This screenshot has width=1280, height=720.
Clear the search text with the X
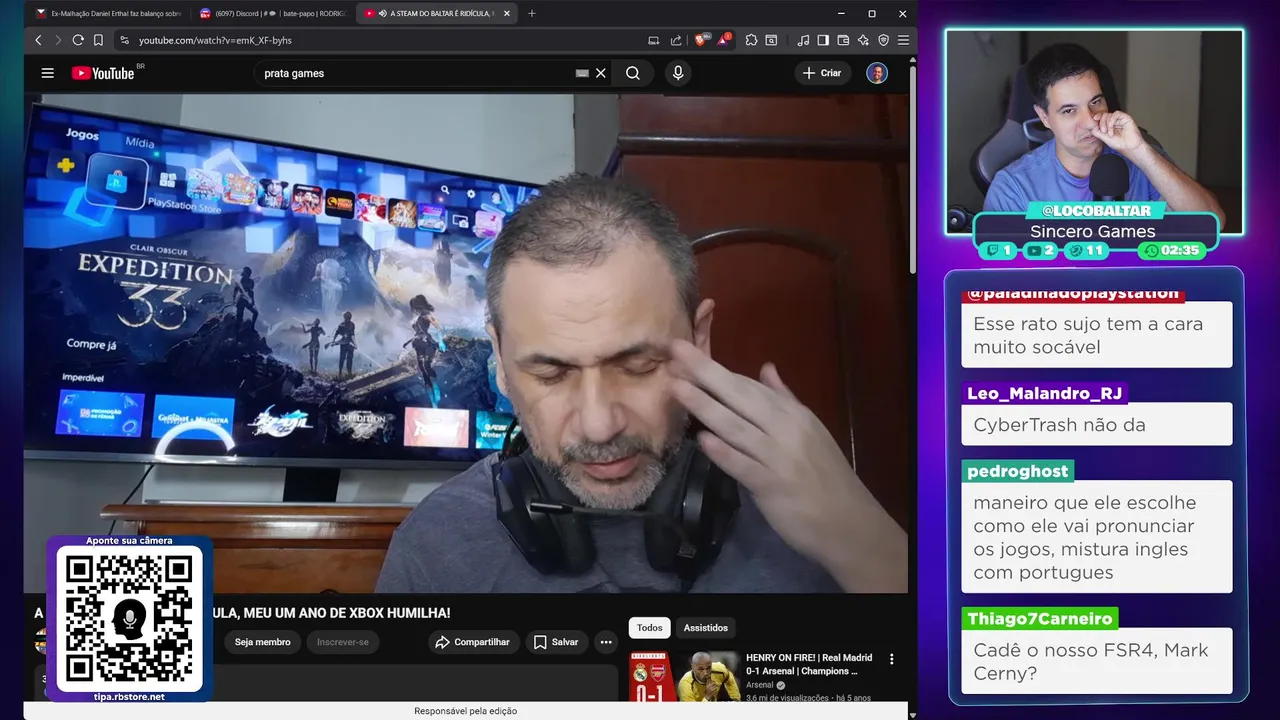click(x=601, y=73)
